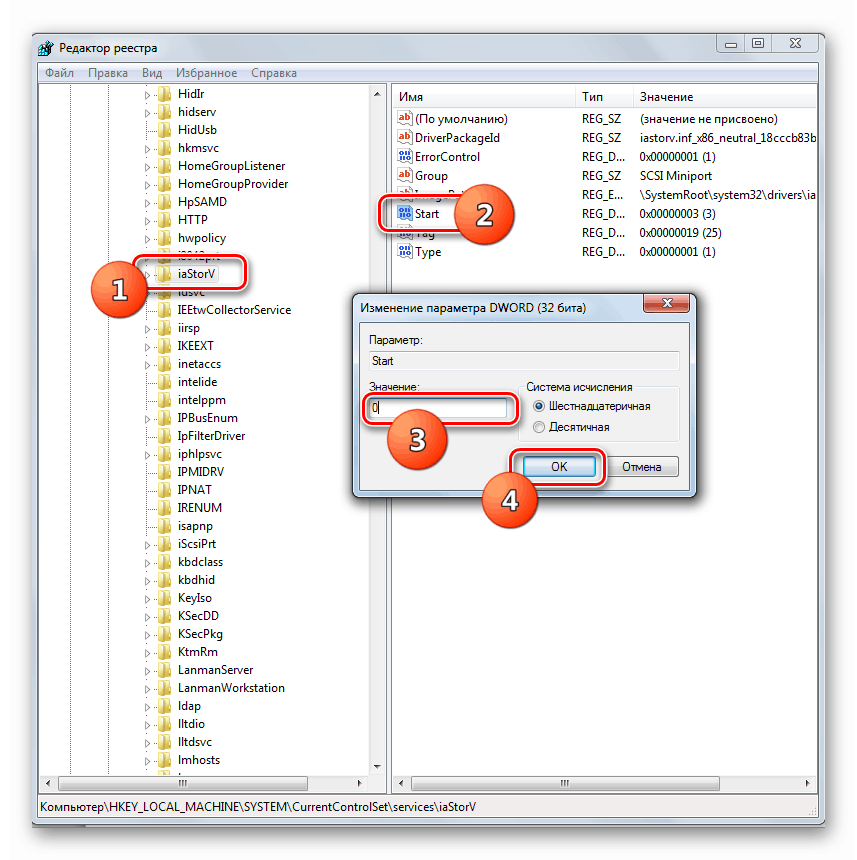Click inside the Значение input field
857x860 pixels.
[x=440, y=408]
